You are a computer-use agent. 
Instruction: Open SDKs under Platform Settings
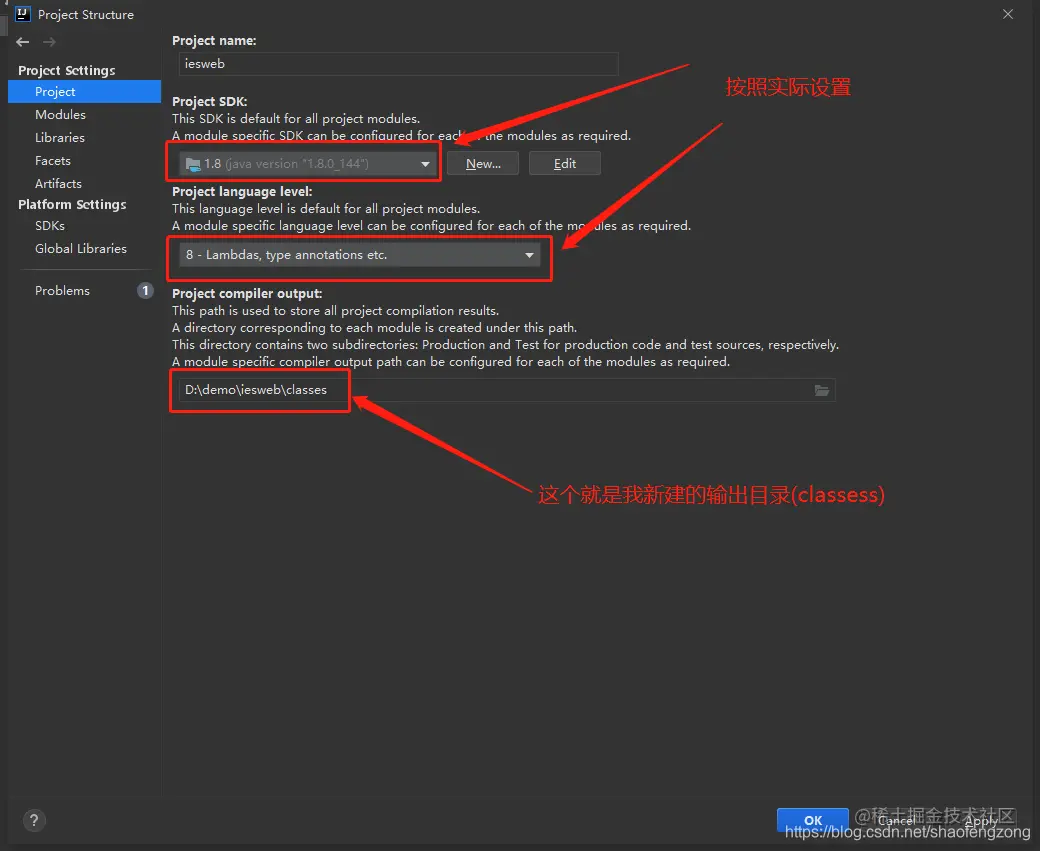click(x=50, y=226)
